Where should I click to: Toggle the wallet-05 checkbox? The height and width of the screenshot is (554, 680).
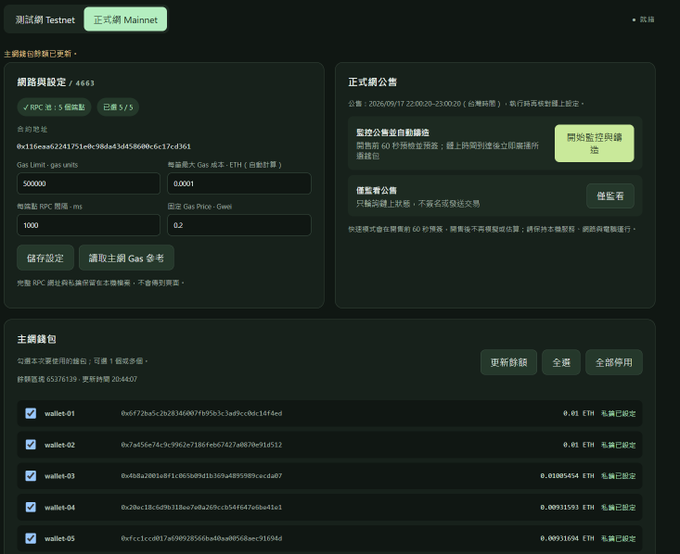click(31, 538)
